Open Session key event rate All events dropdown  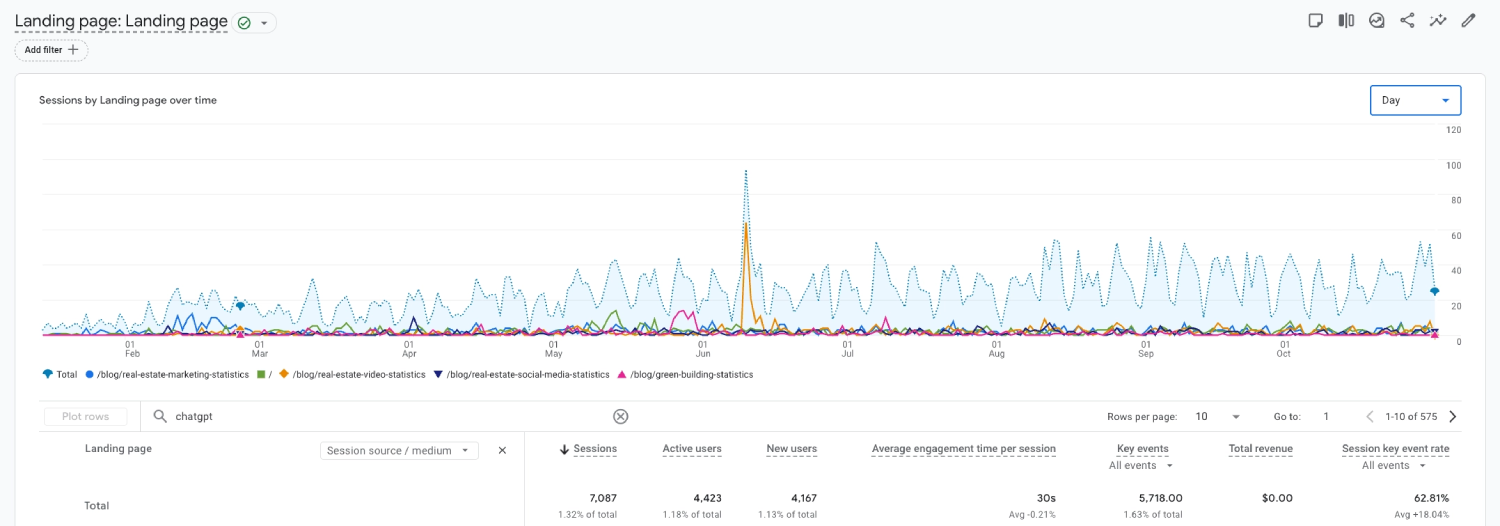[x=1394, y=466]
